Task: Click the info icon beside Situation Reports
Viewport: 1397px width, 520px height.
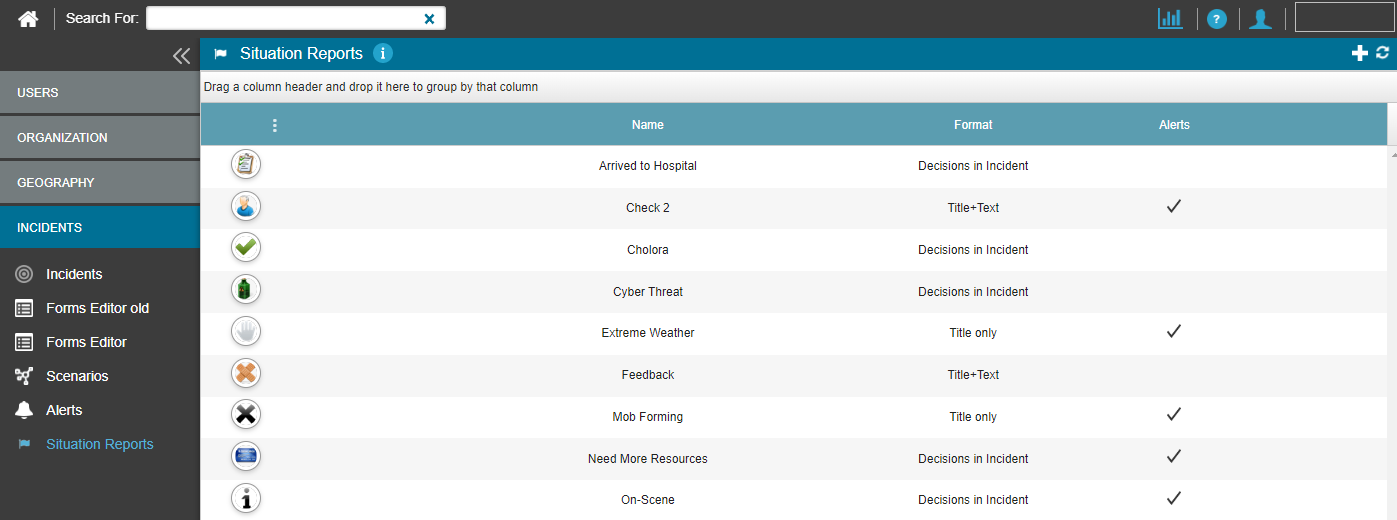Action: (383, 54)
